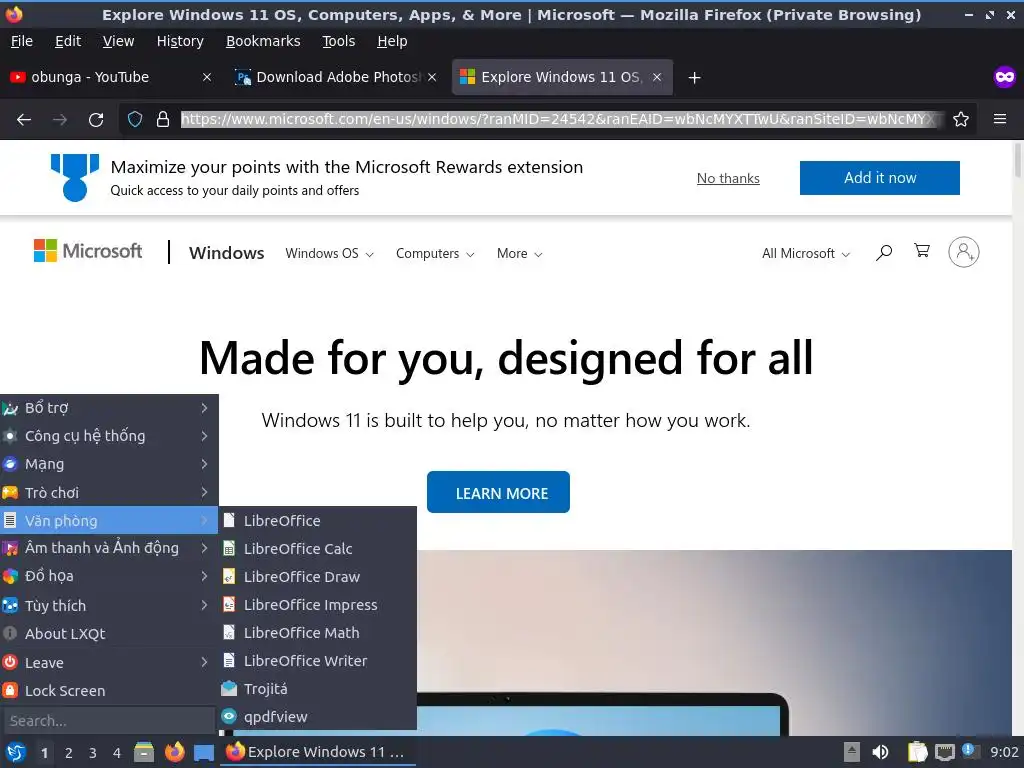Open the Help menu
Screen dimensions: 1024x768
392,41
